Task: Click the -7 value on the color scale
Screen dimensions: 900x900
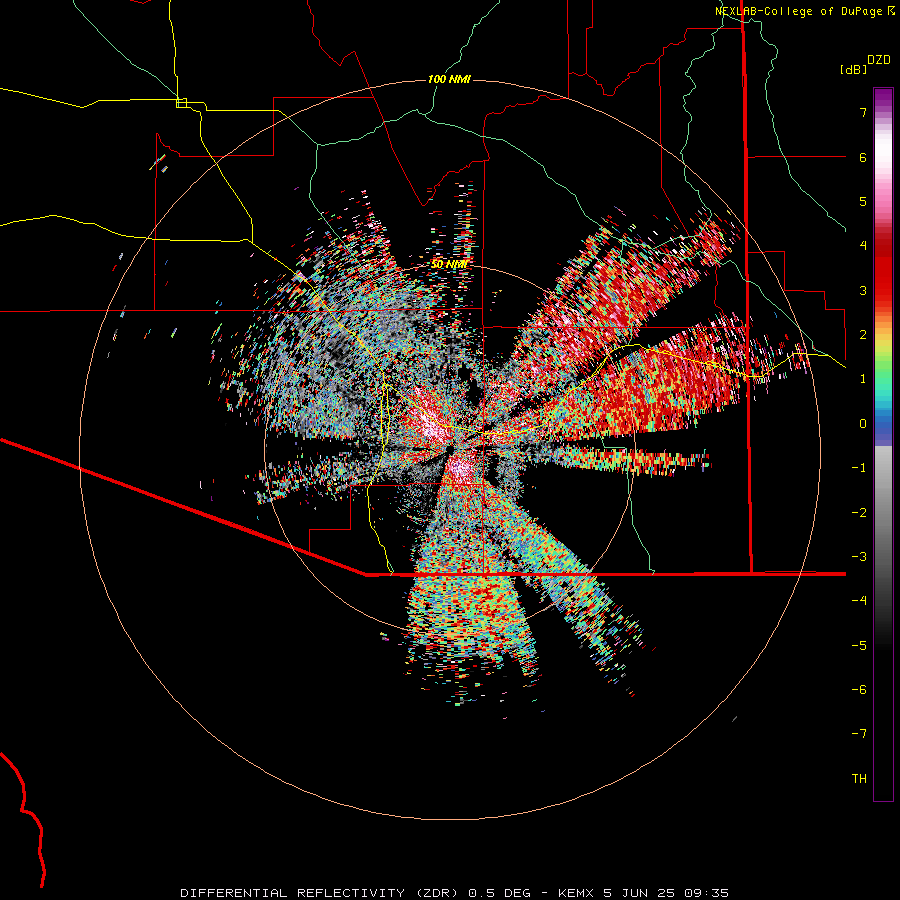Action: [x=859, y=734]
